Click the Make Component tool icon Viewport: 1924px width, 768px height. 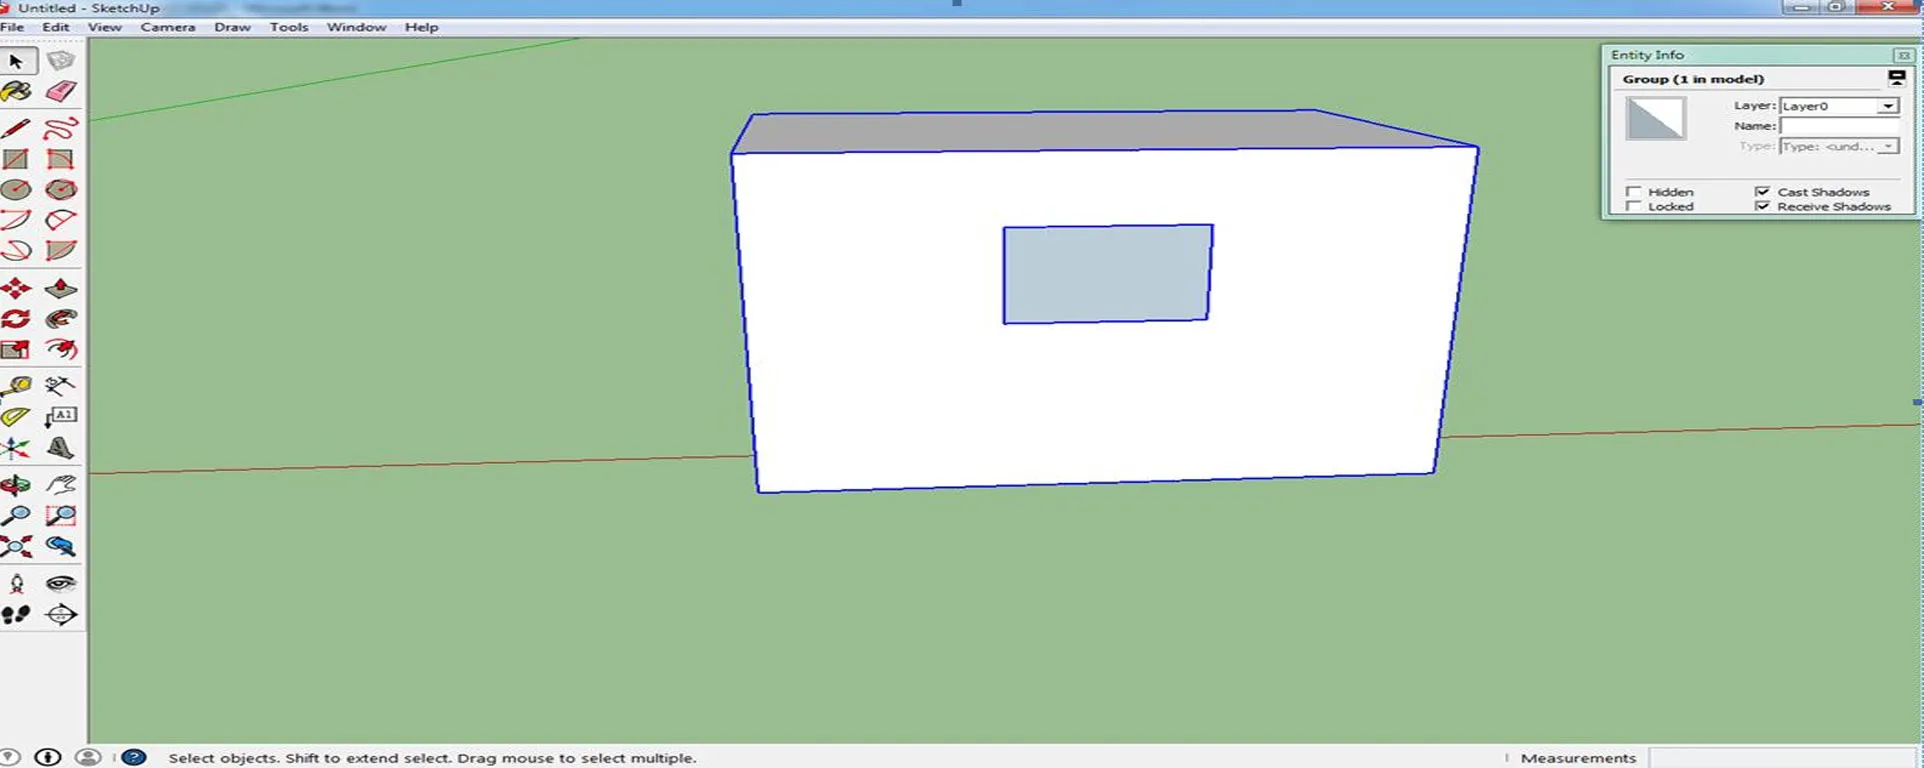(x=61, y=61)
